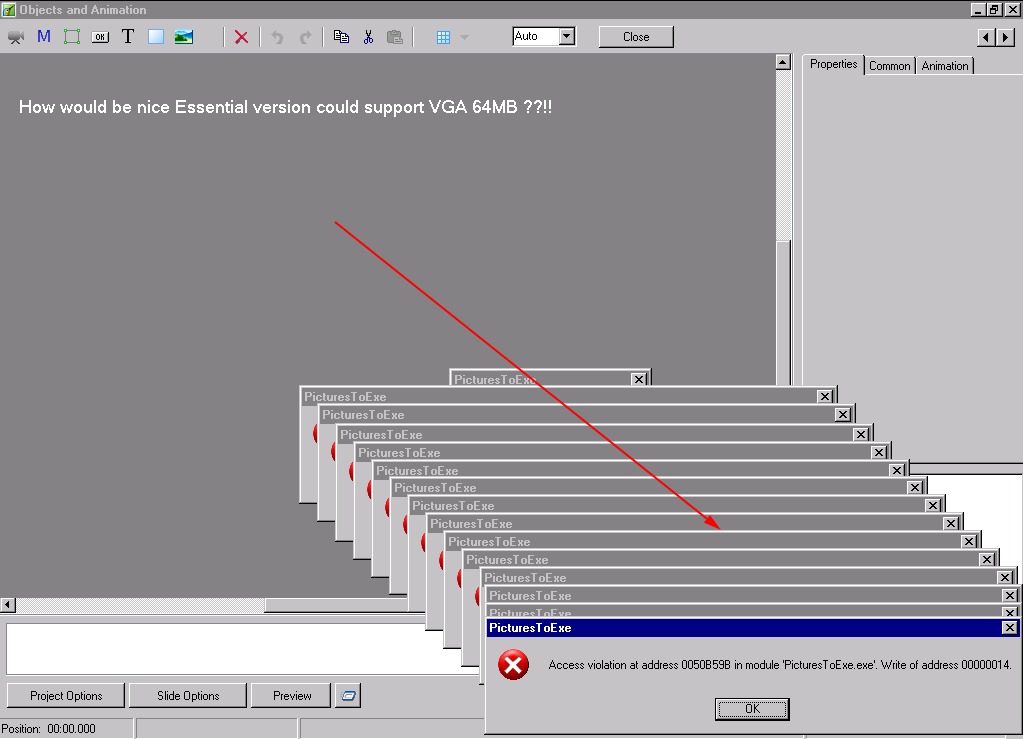Switch to the Animation tab
The height and width of the screenshot is (739, 1023).
pyautogui.click(x=945, y=66)
